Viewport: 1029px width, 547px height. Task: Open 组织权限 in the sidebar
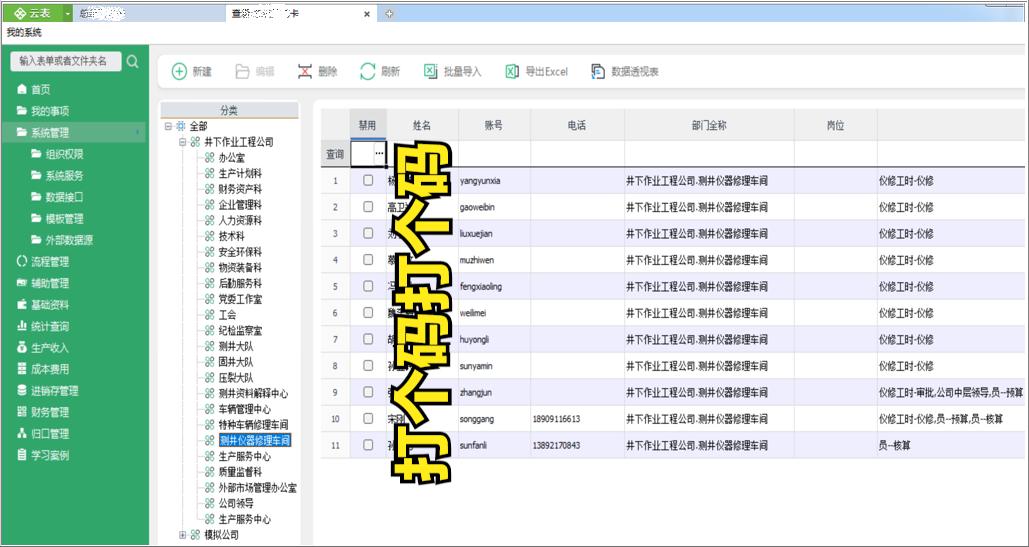tap(64, 154)
